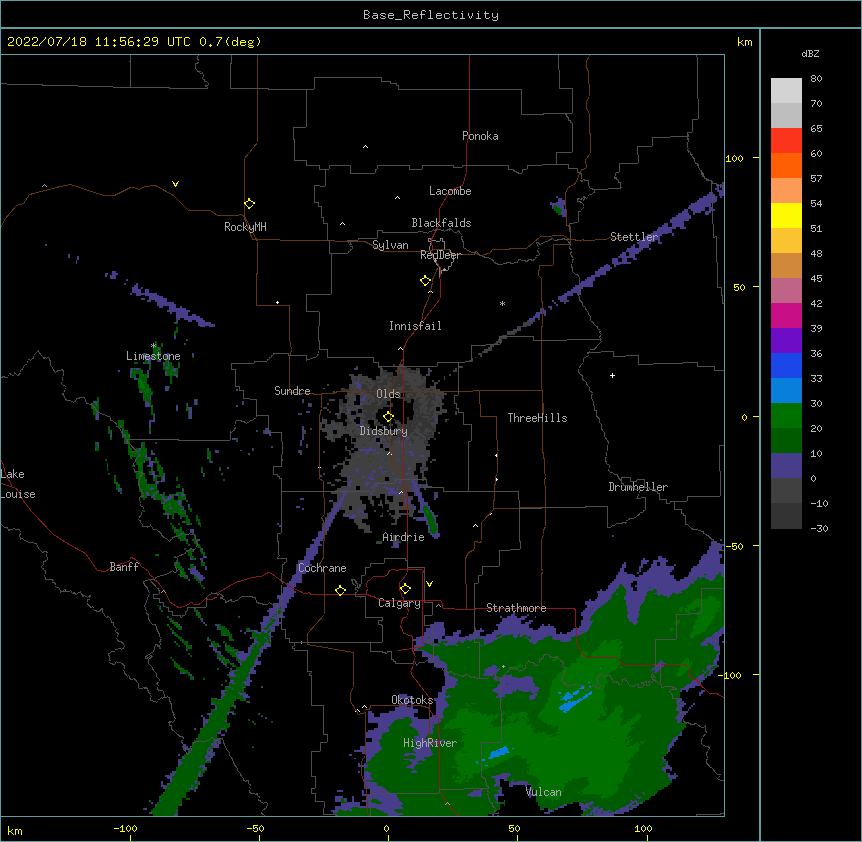Click the HighRiver city label

(430, 743)
